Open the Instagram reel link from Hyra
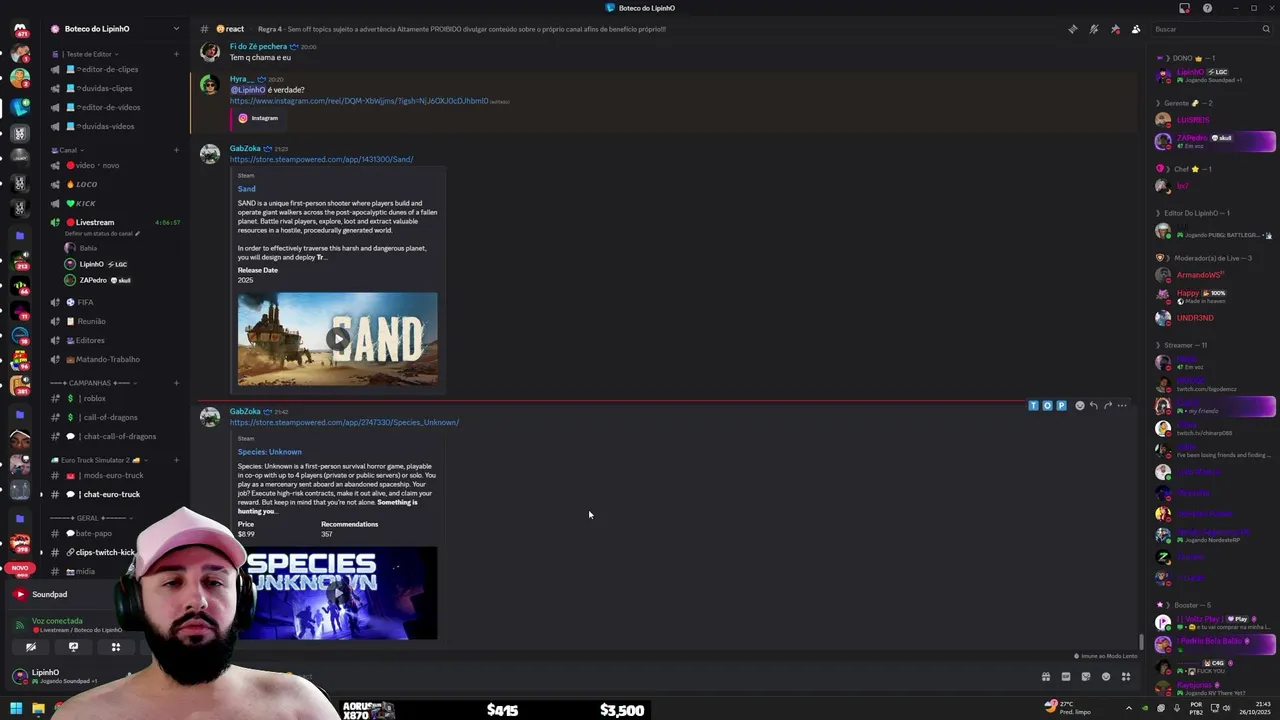This screenshot has width=1280, height=720. [358, 101]
